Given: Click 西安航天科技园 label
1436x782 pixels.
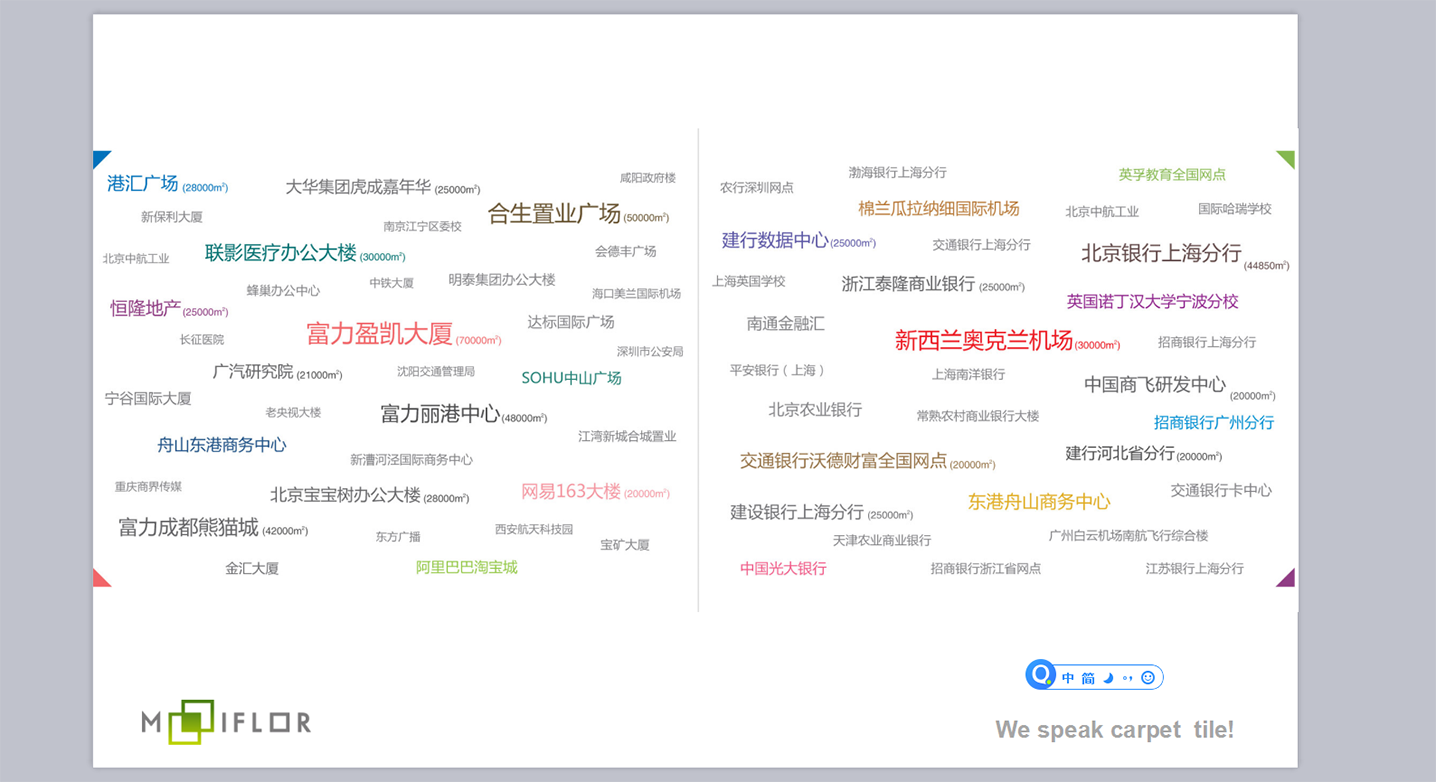Looking at the screenshot, I should [x=534, y=530].
